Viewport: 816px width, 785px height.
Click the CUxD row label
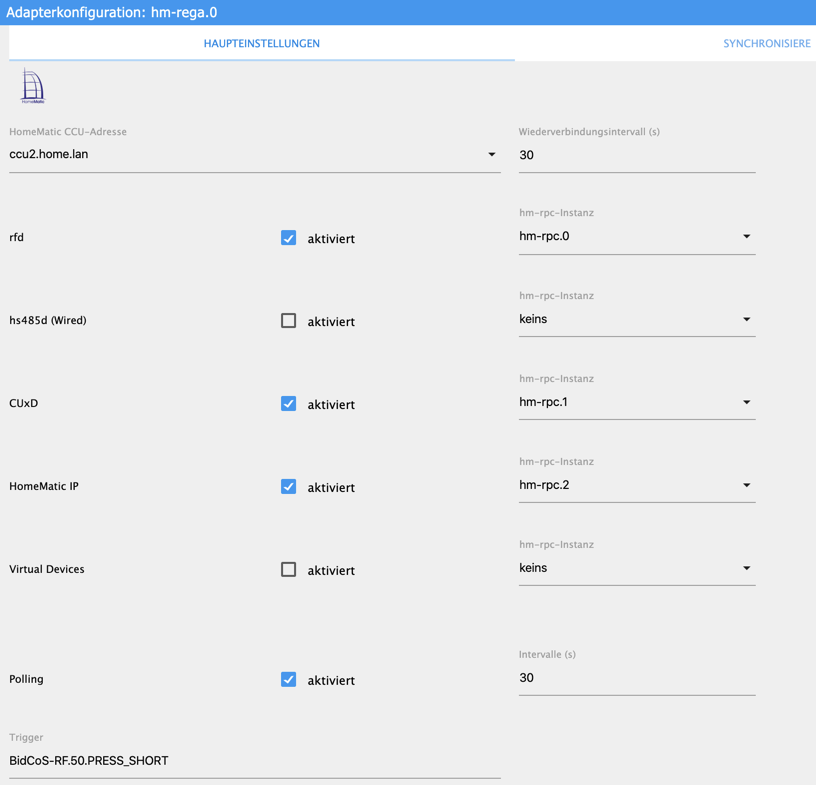[23, 403]
